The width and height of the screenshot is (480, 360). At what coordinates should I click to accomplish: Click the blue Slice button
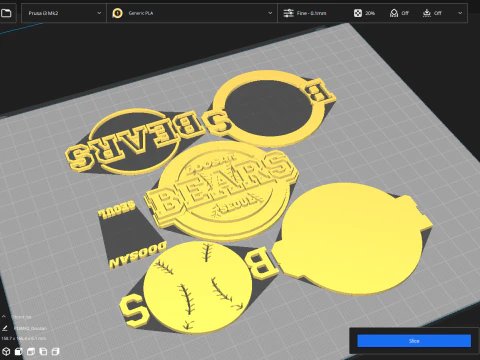(x=414, y=341)
